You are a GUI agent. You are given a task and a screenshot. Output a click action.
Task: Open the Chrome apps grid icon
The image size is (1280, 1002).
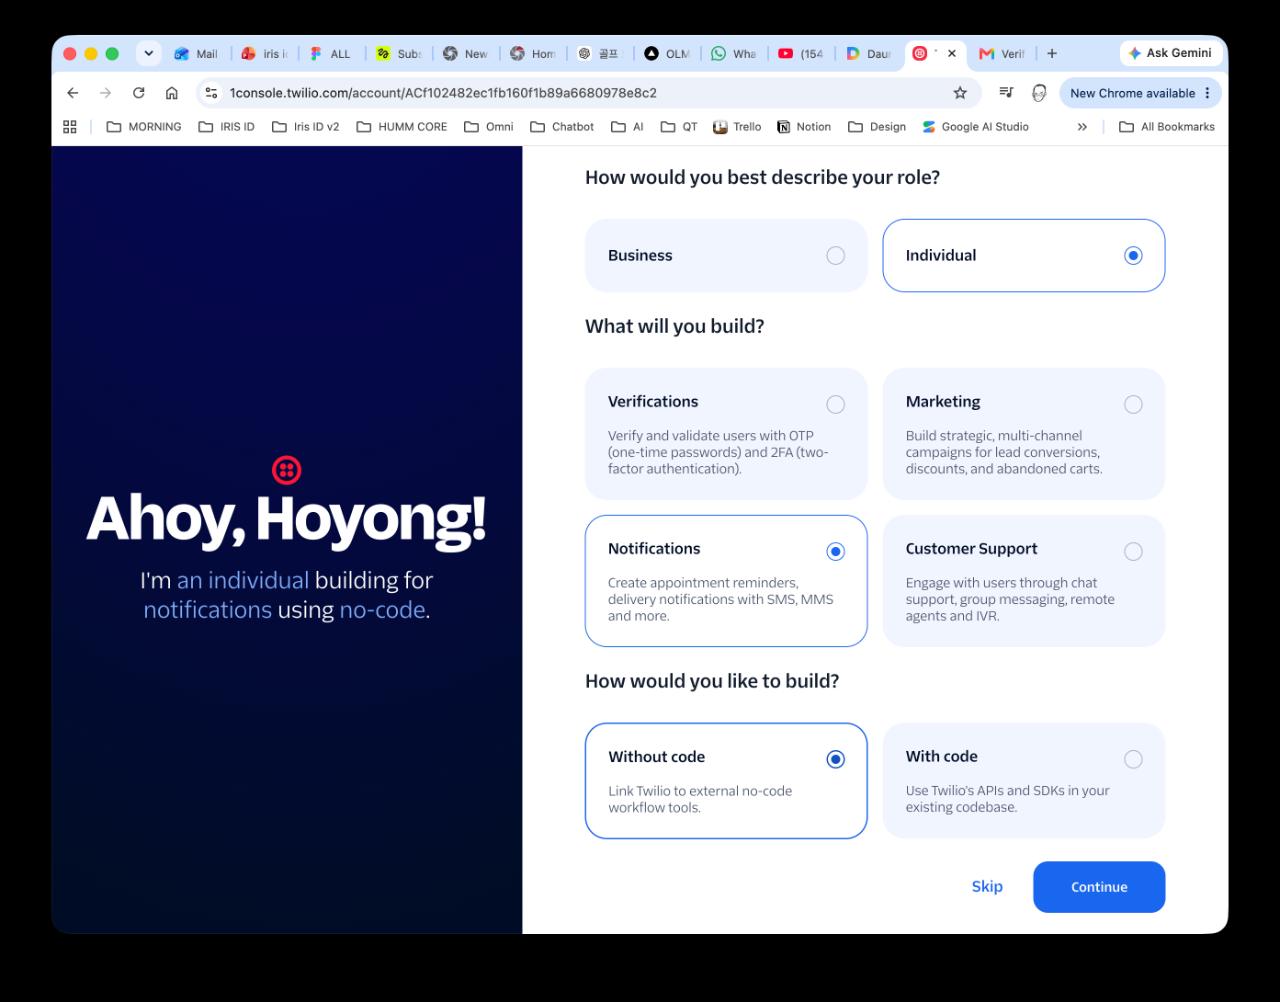[x=70, y=127]
